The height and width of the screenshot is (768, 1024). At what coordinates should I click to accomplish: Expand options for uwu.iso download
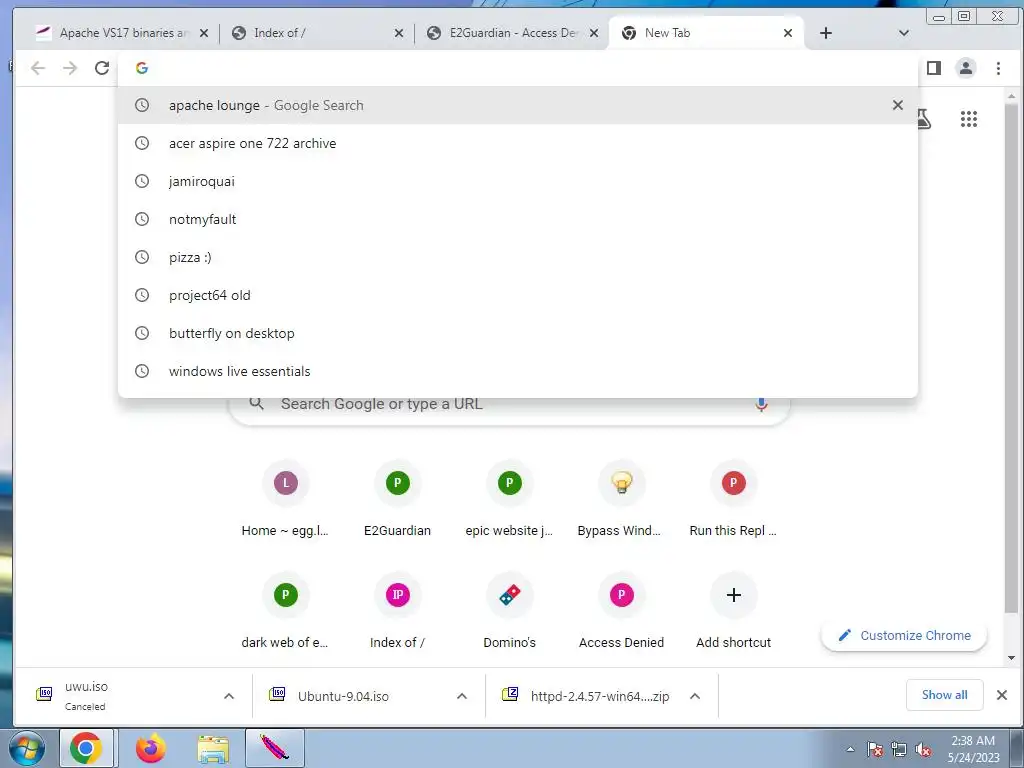click(229, 696)
